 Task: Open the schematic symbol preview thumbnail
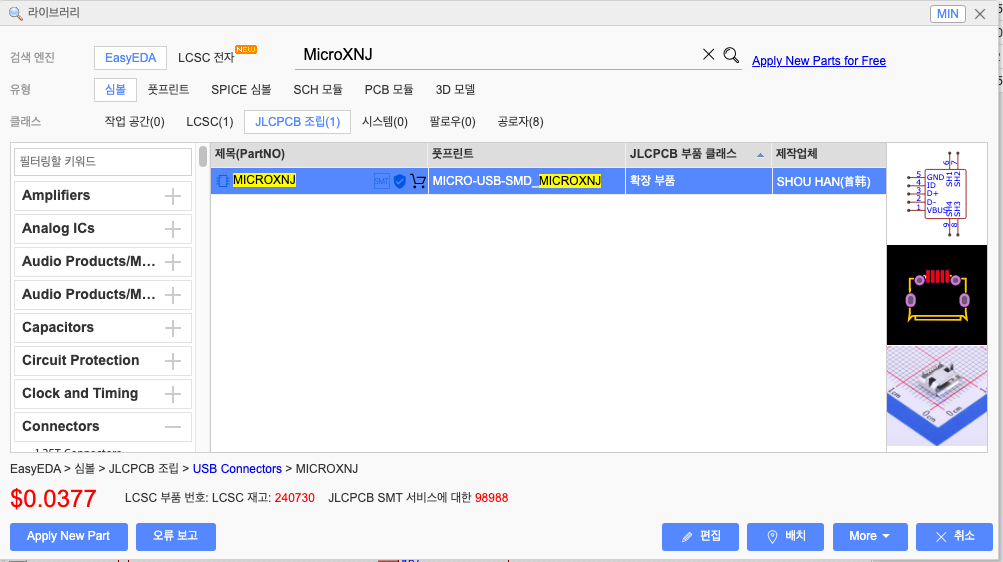point(936,194)
